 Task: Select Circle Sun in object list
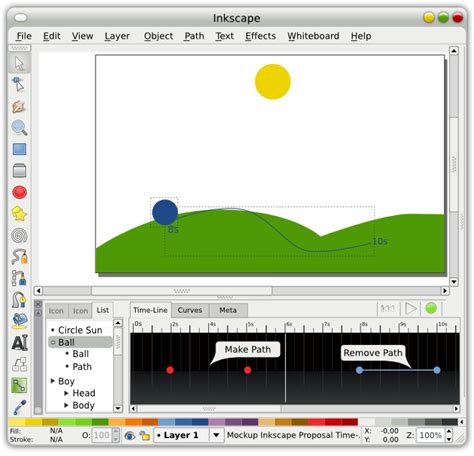80,330
